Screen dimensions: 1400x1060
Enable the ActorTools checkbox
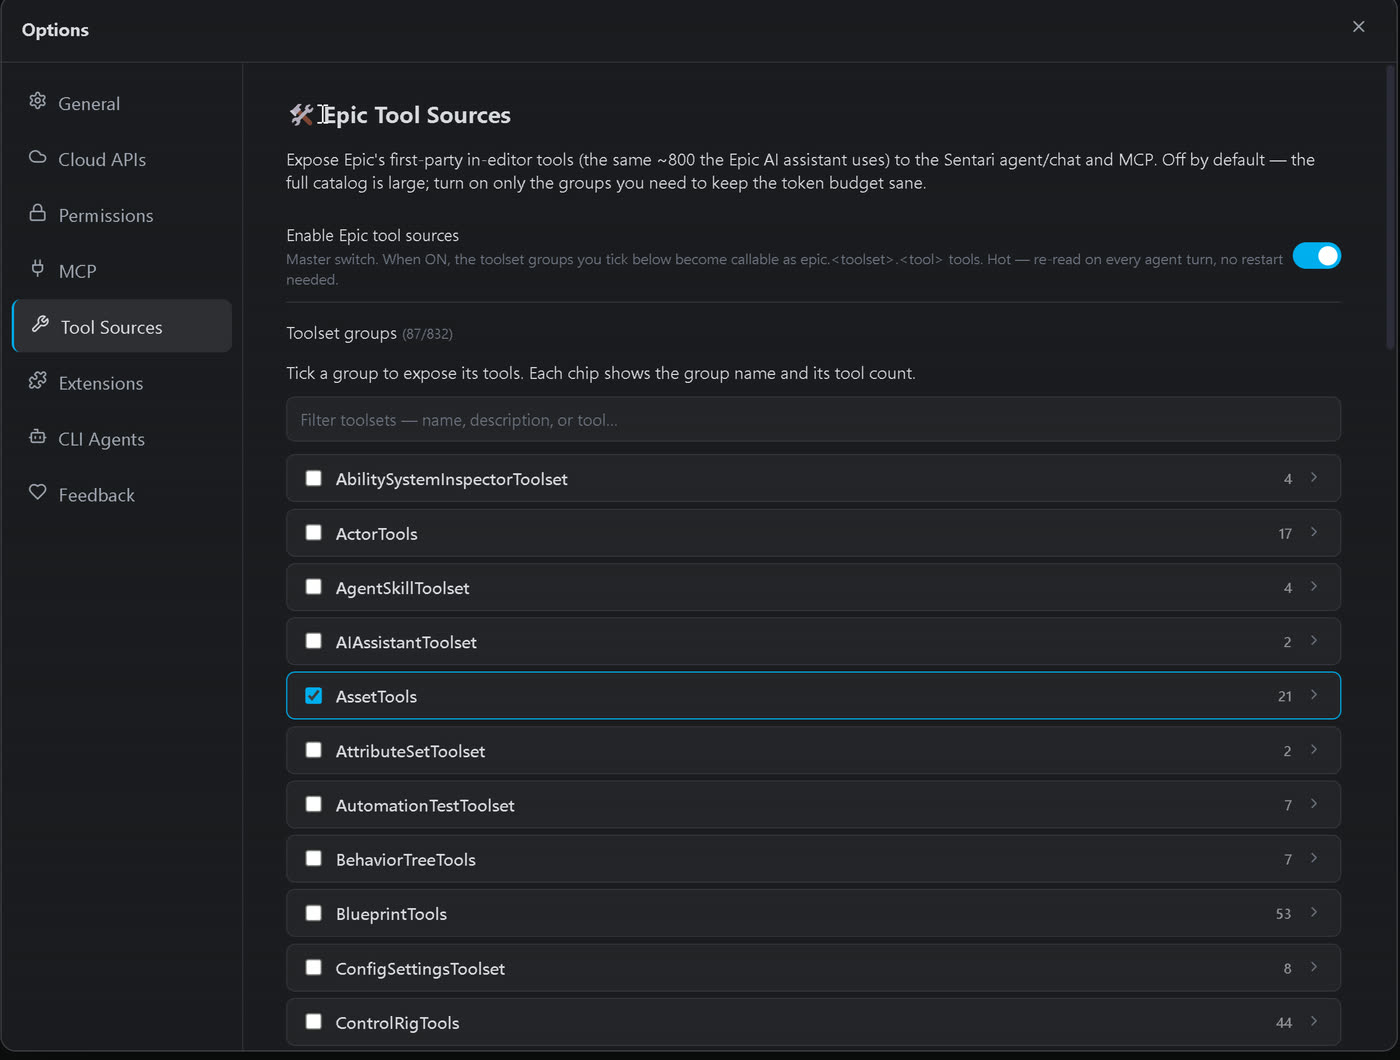314,533
